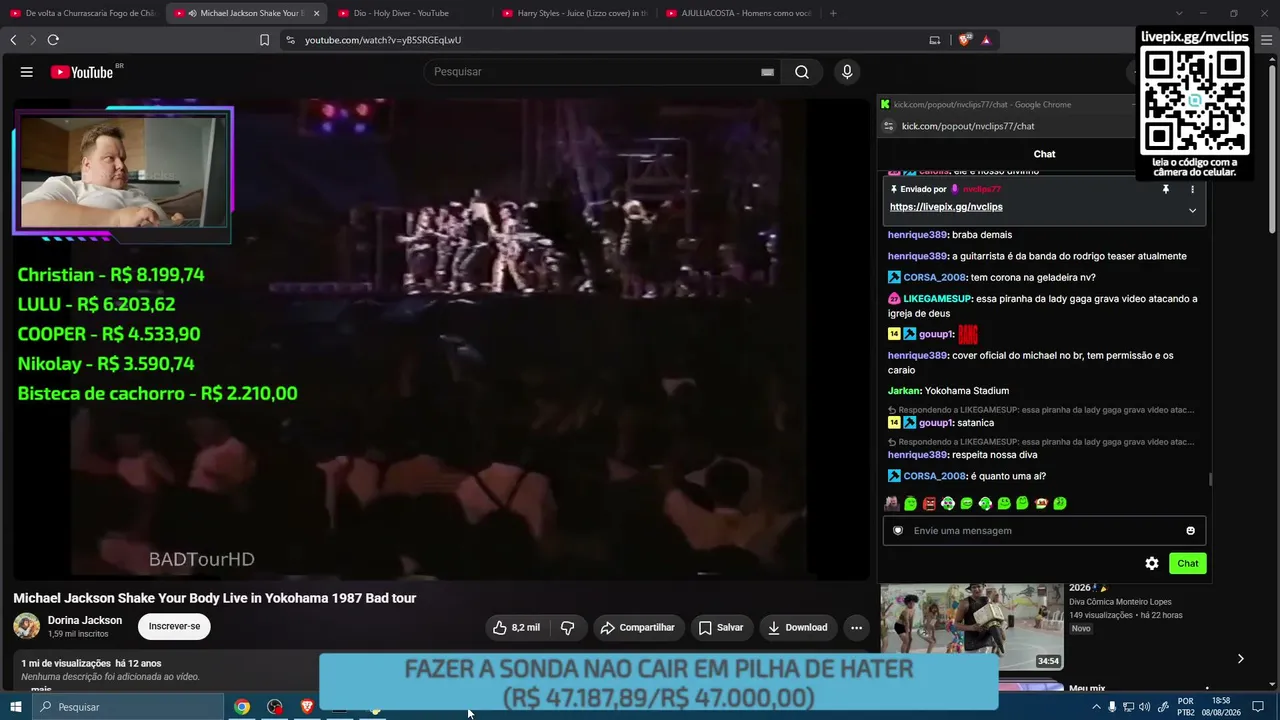Click henrique389 username on 'braba demais' message
The width and height of the screenshot is (1280, 720).
point(917,235)
